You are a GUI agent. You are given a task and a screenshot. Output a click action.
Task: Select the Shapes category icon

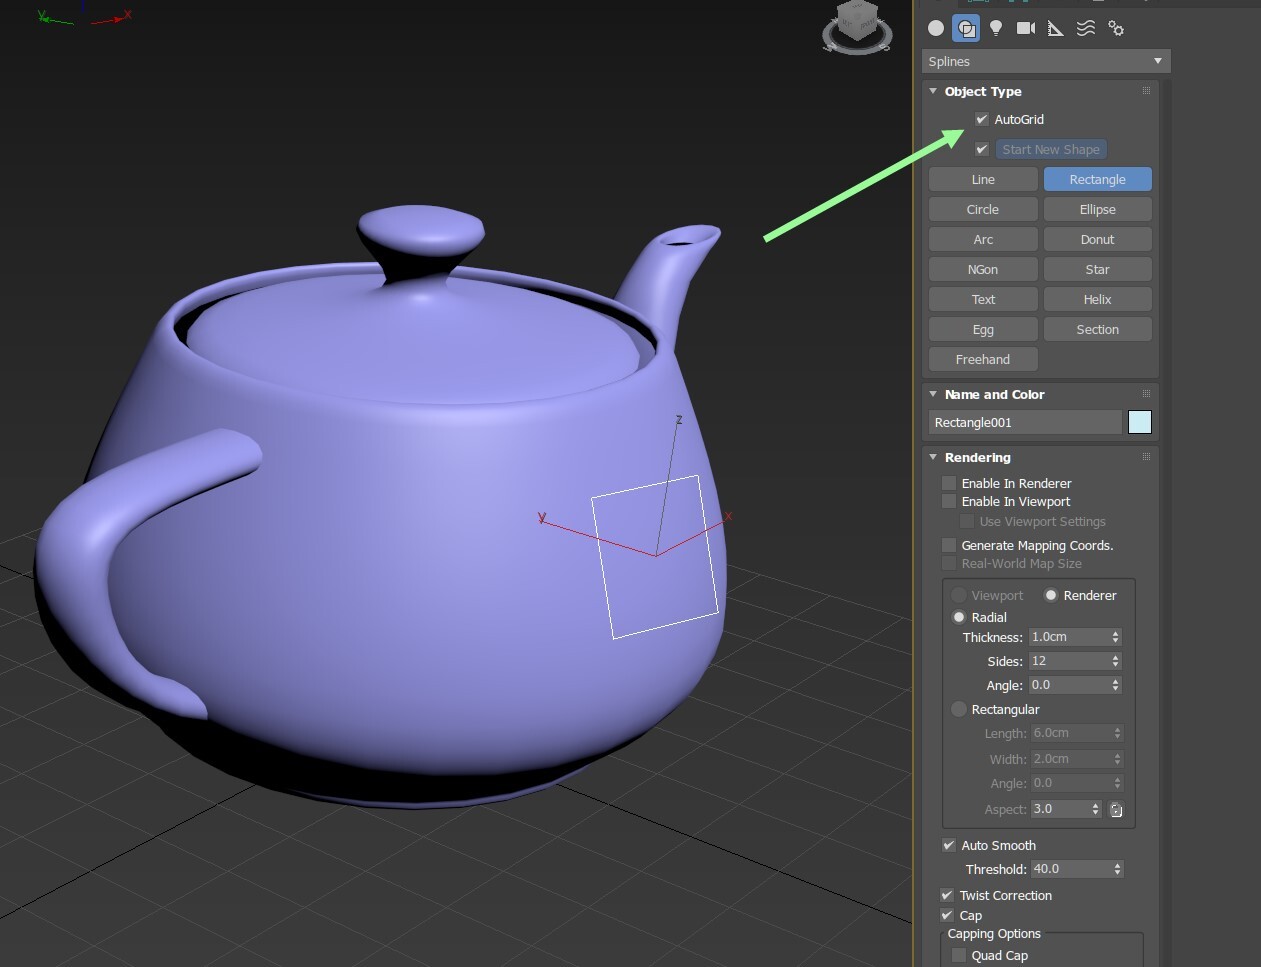966,28
